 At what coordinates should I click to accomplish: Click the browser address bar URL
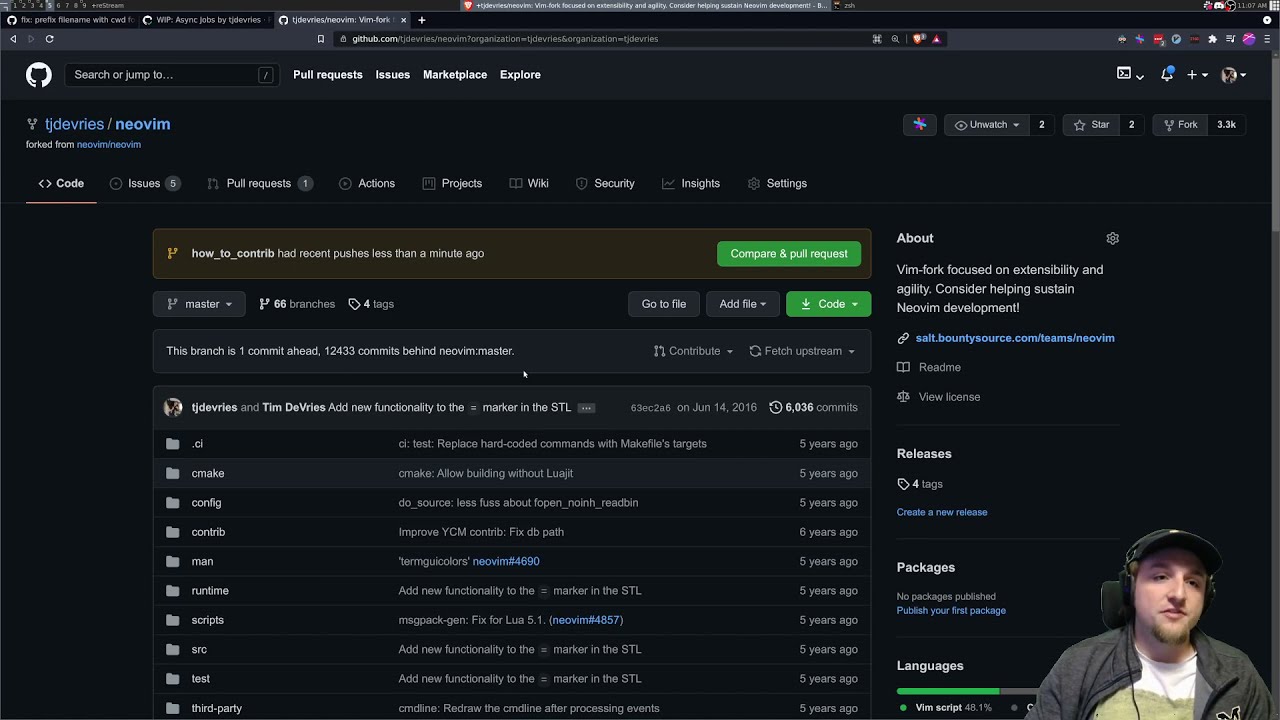coord(505,39)
